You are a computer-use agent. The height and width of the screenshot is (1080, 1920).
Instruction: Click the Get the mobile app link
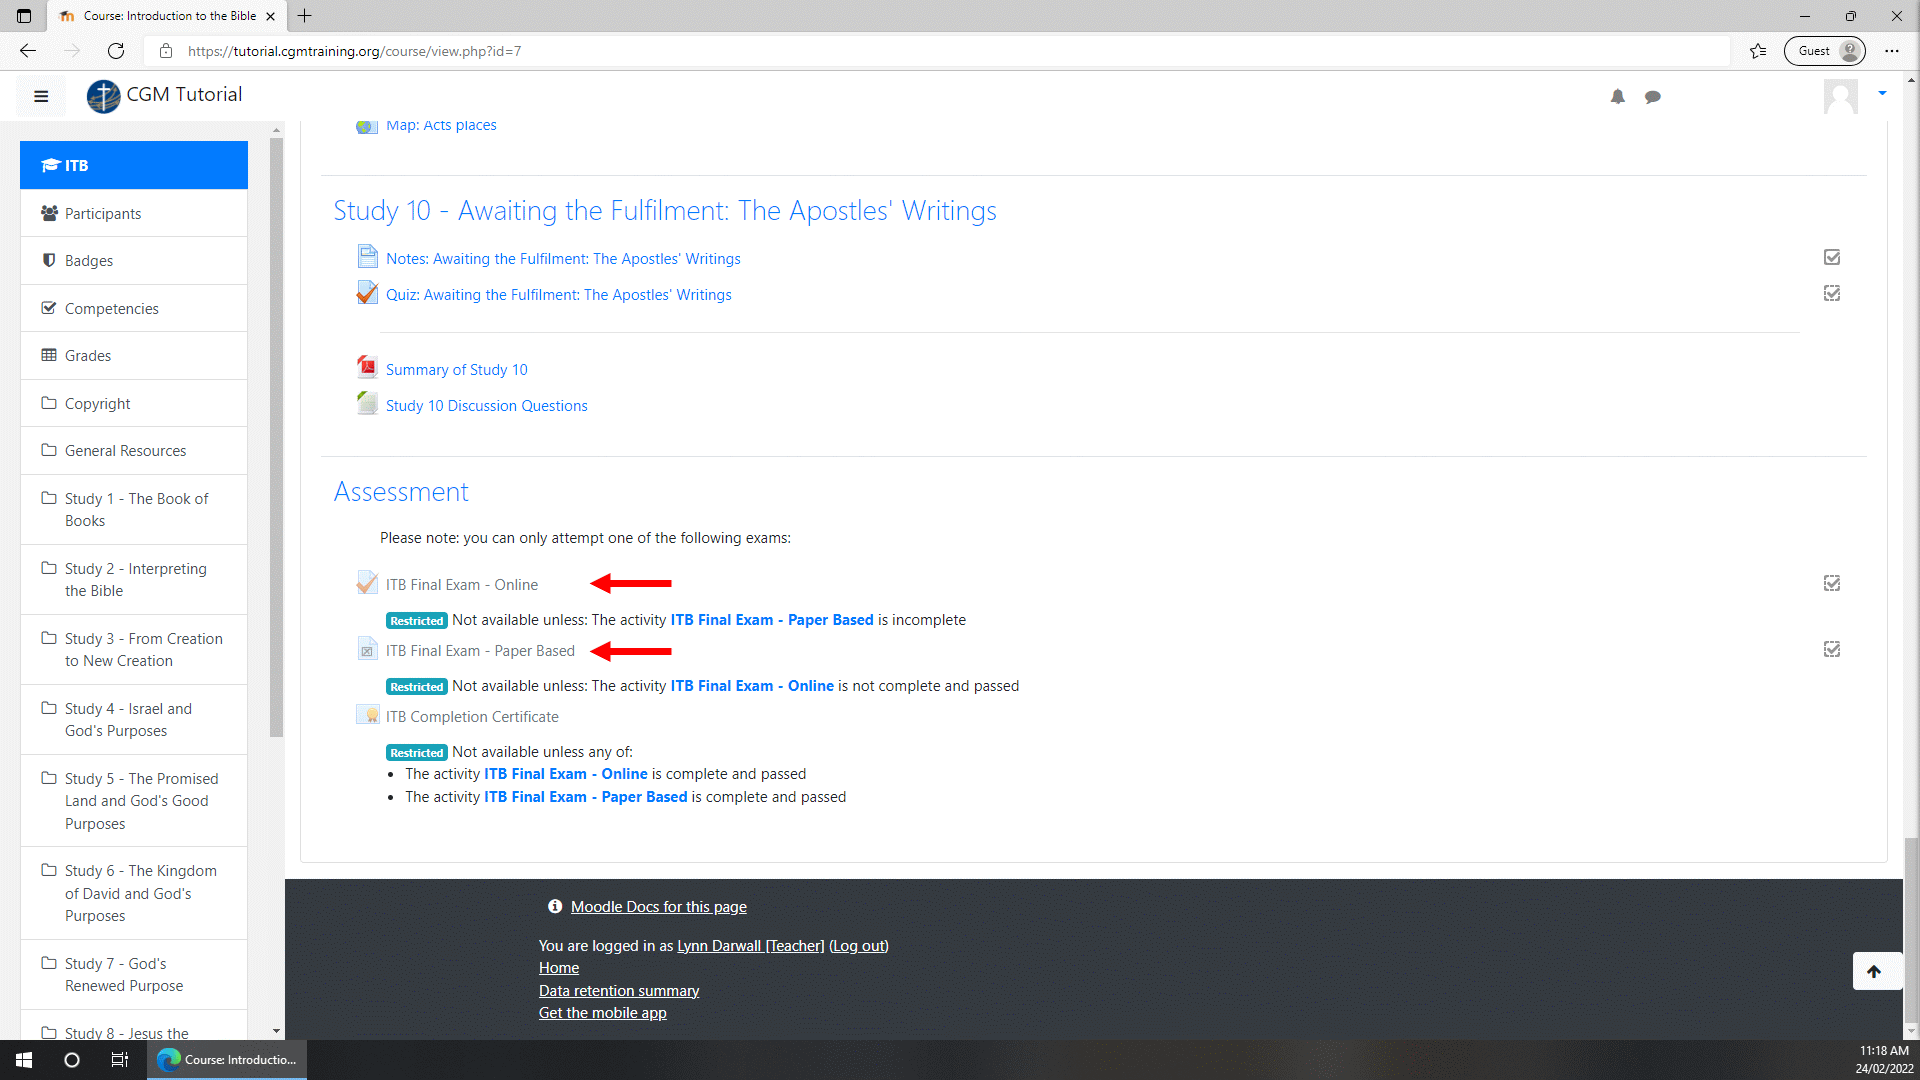tap(602, 1012)
